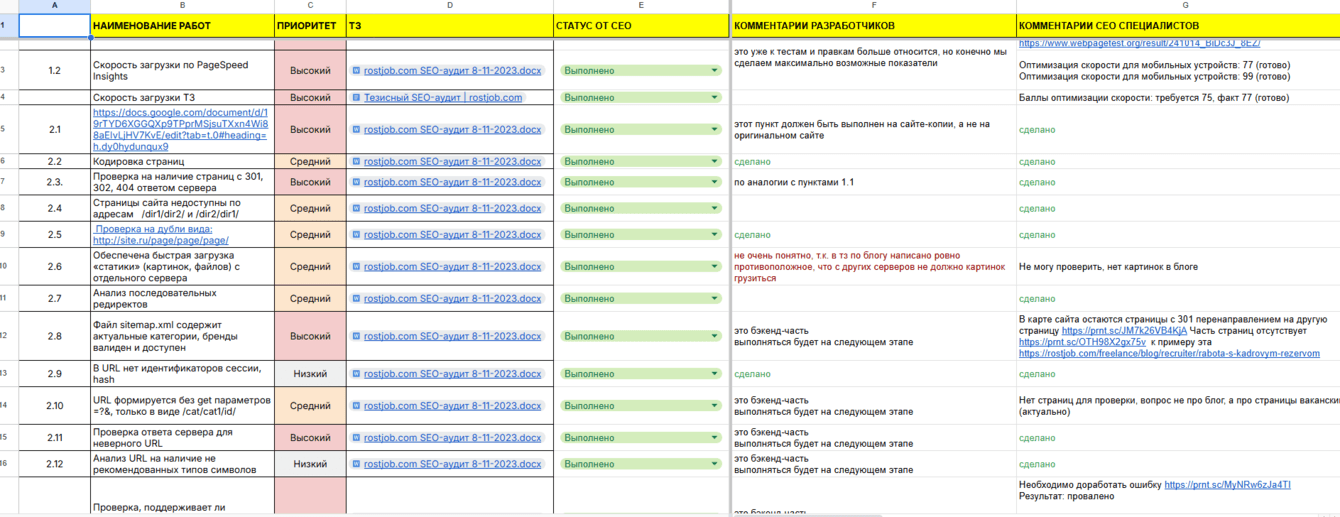Open the rostjob.com SEO-аудит link in row 2.12

coord(452,464)
